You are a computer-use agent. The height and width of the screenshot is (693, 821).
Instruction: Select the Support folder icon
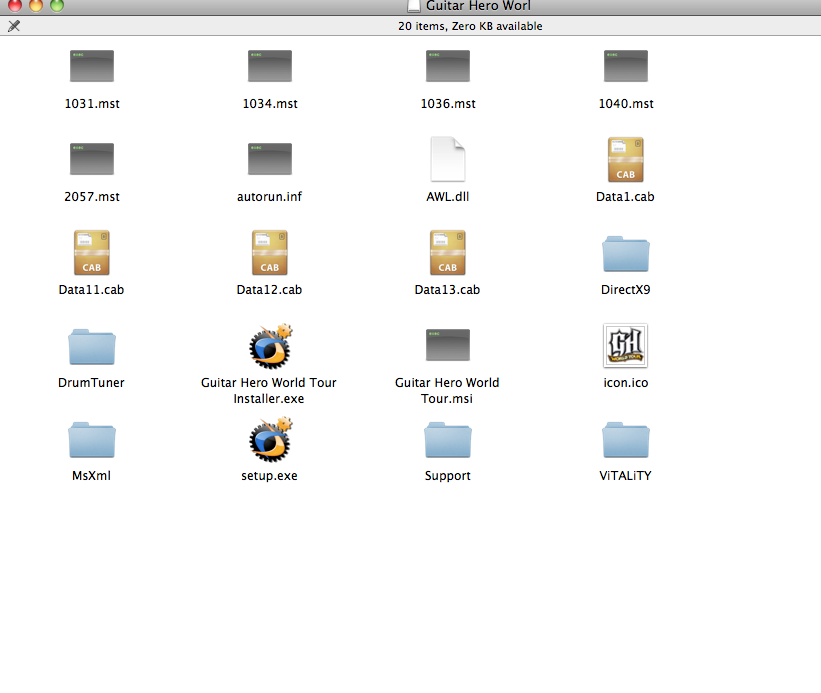point(448,440)
